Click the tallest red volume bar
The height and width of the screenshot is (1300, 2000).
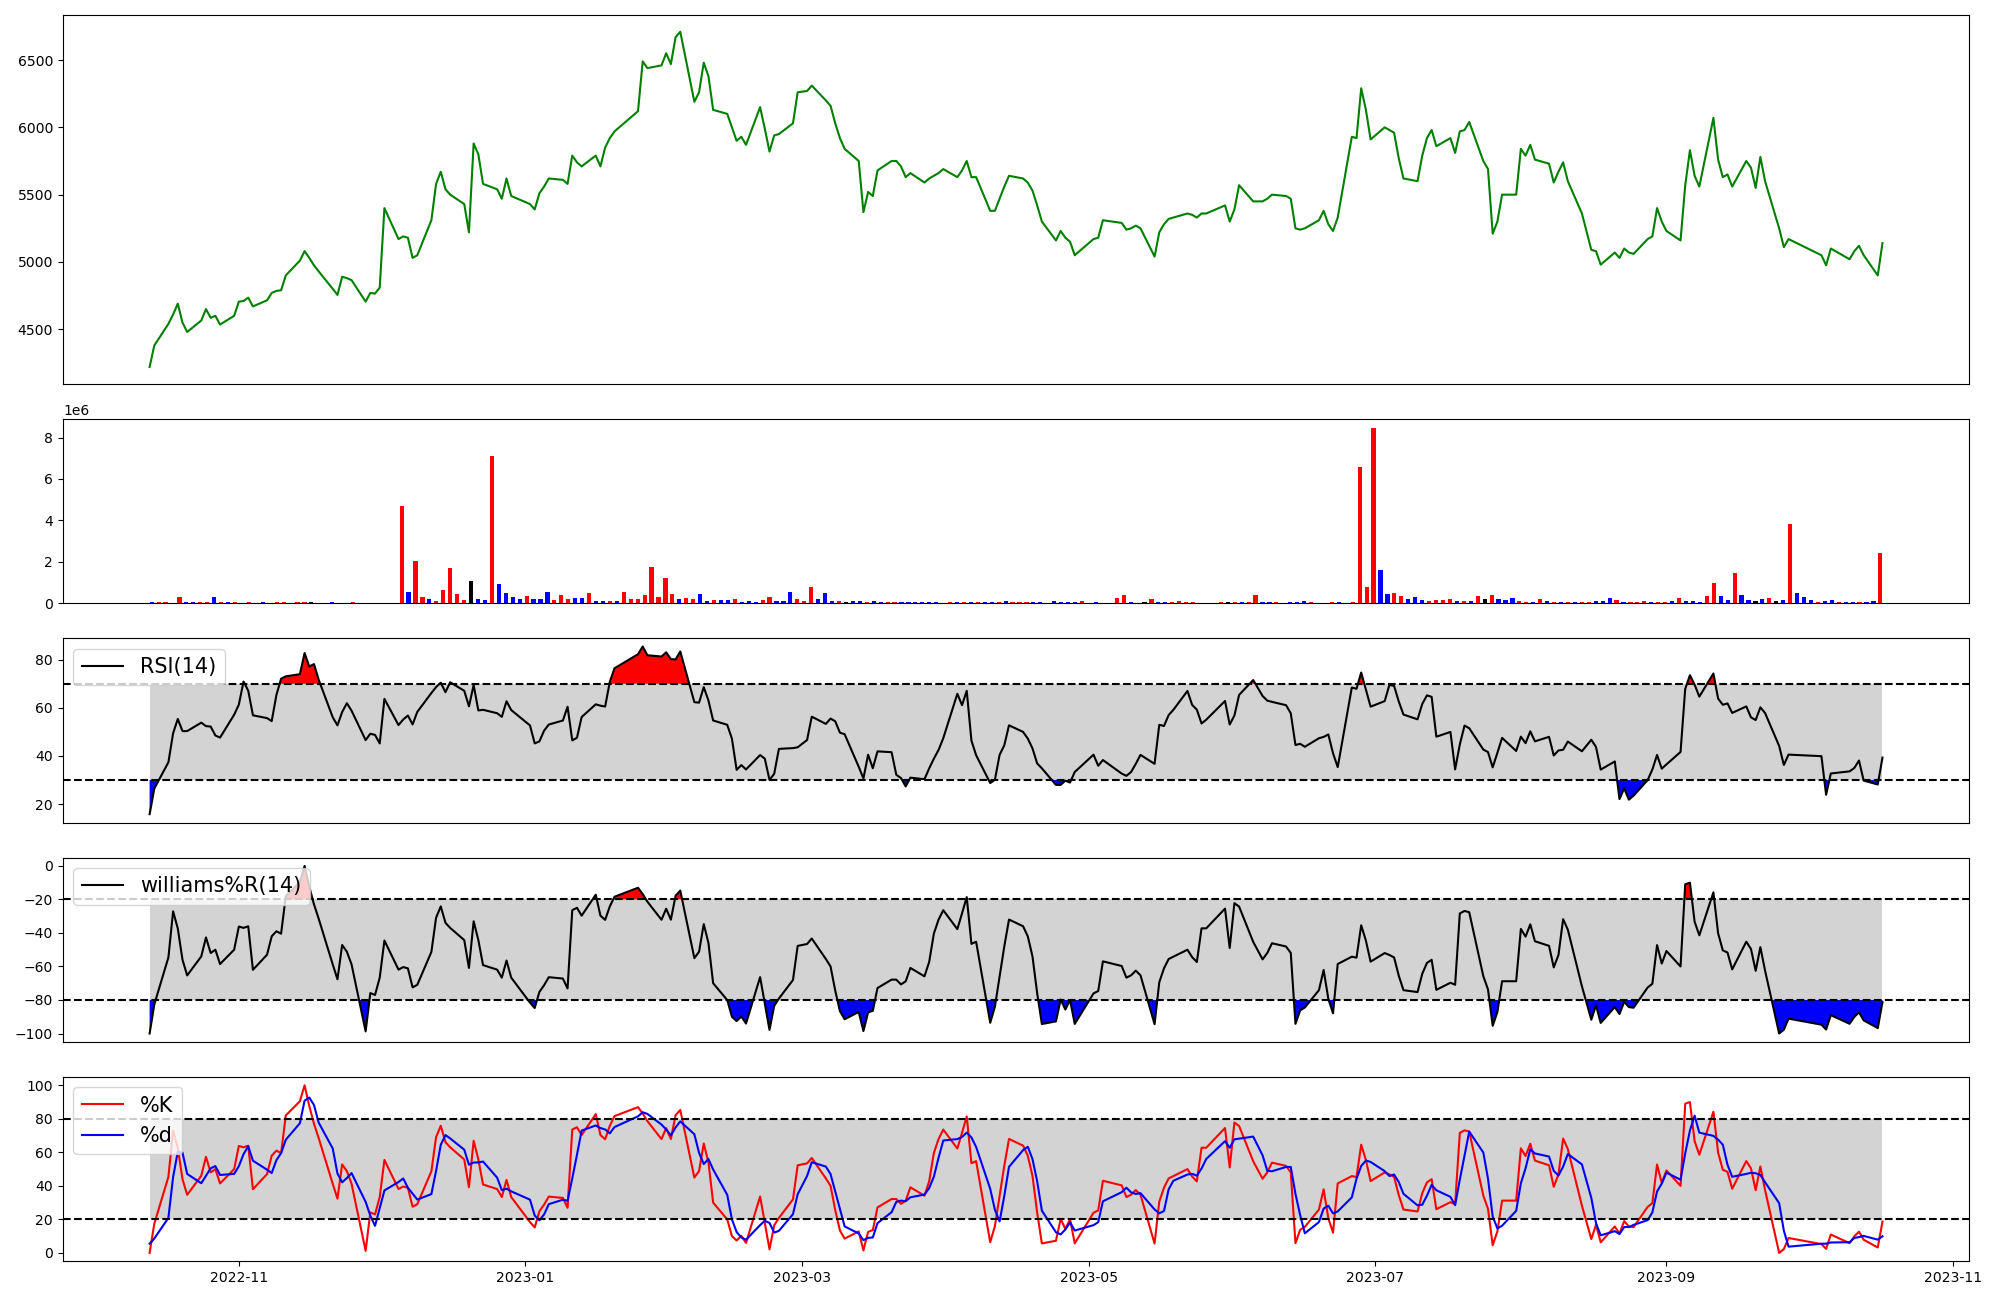pyautogui.click(x=1373, y=515)
